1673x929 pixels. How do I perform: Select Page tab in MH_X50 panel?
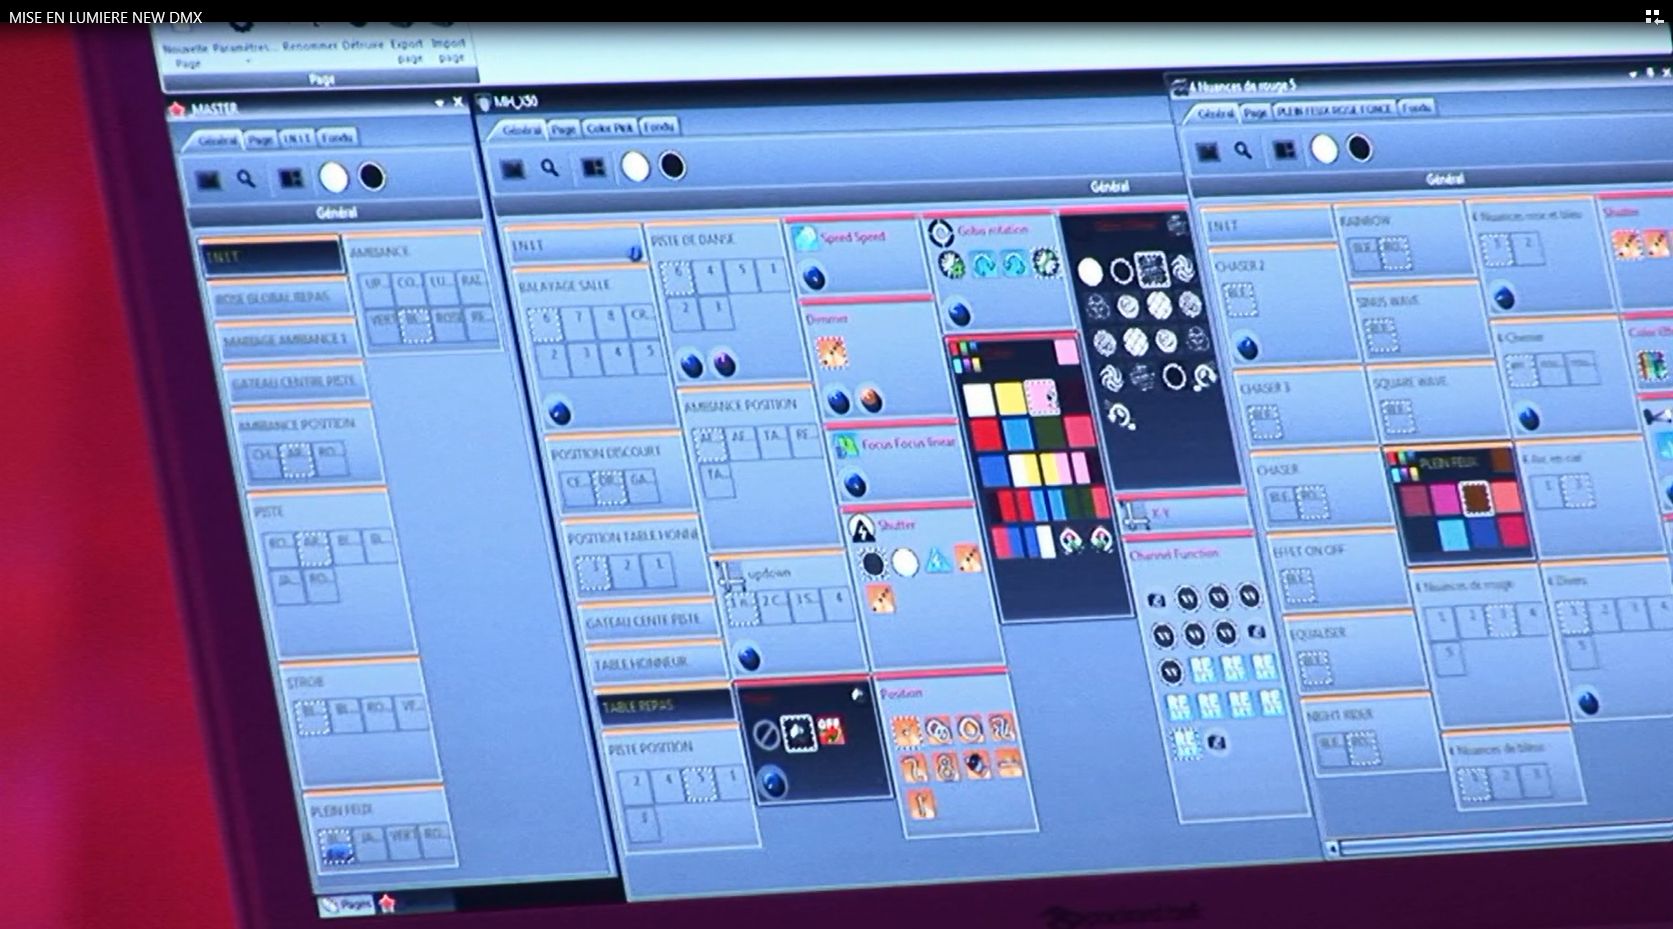[563, 129]
